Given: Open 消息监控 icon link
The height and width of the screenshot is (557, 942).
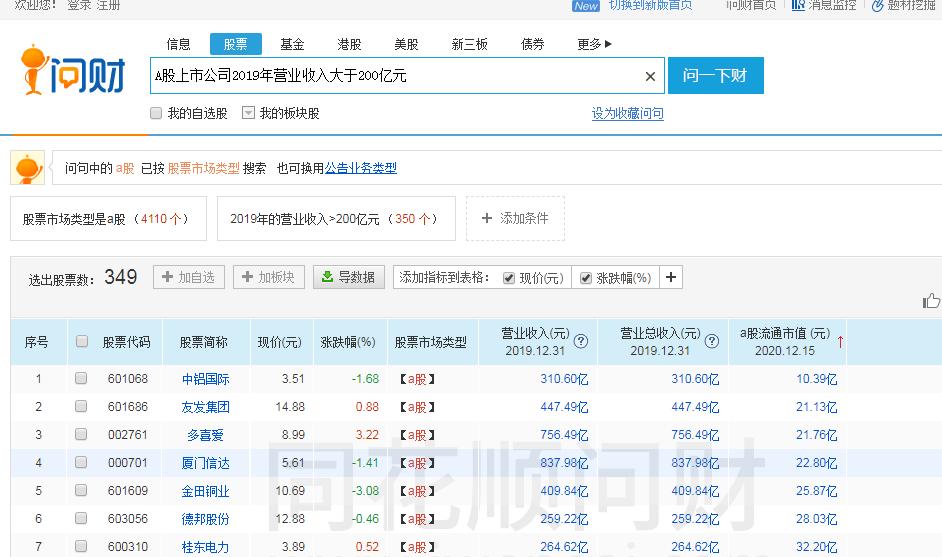Looking at the screenshot, I should tap(824, 5).
